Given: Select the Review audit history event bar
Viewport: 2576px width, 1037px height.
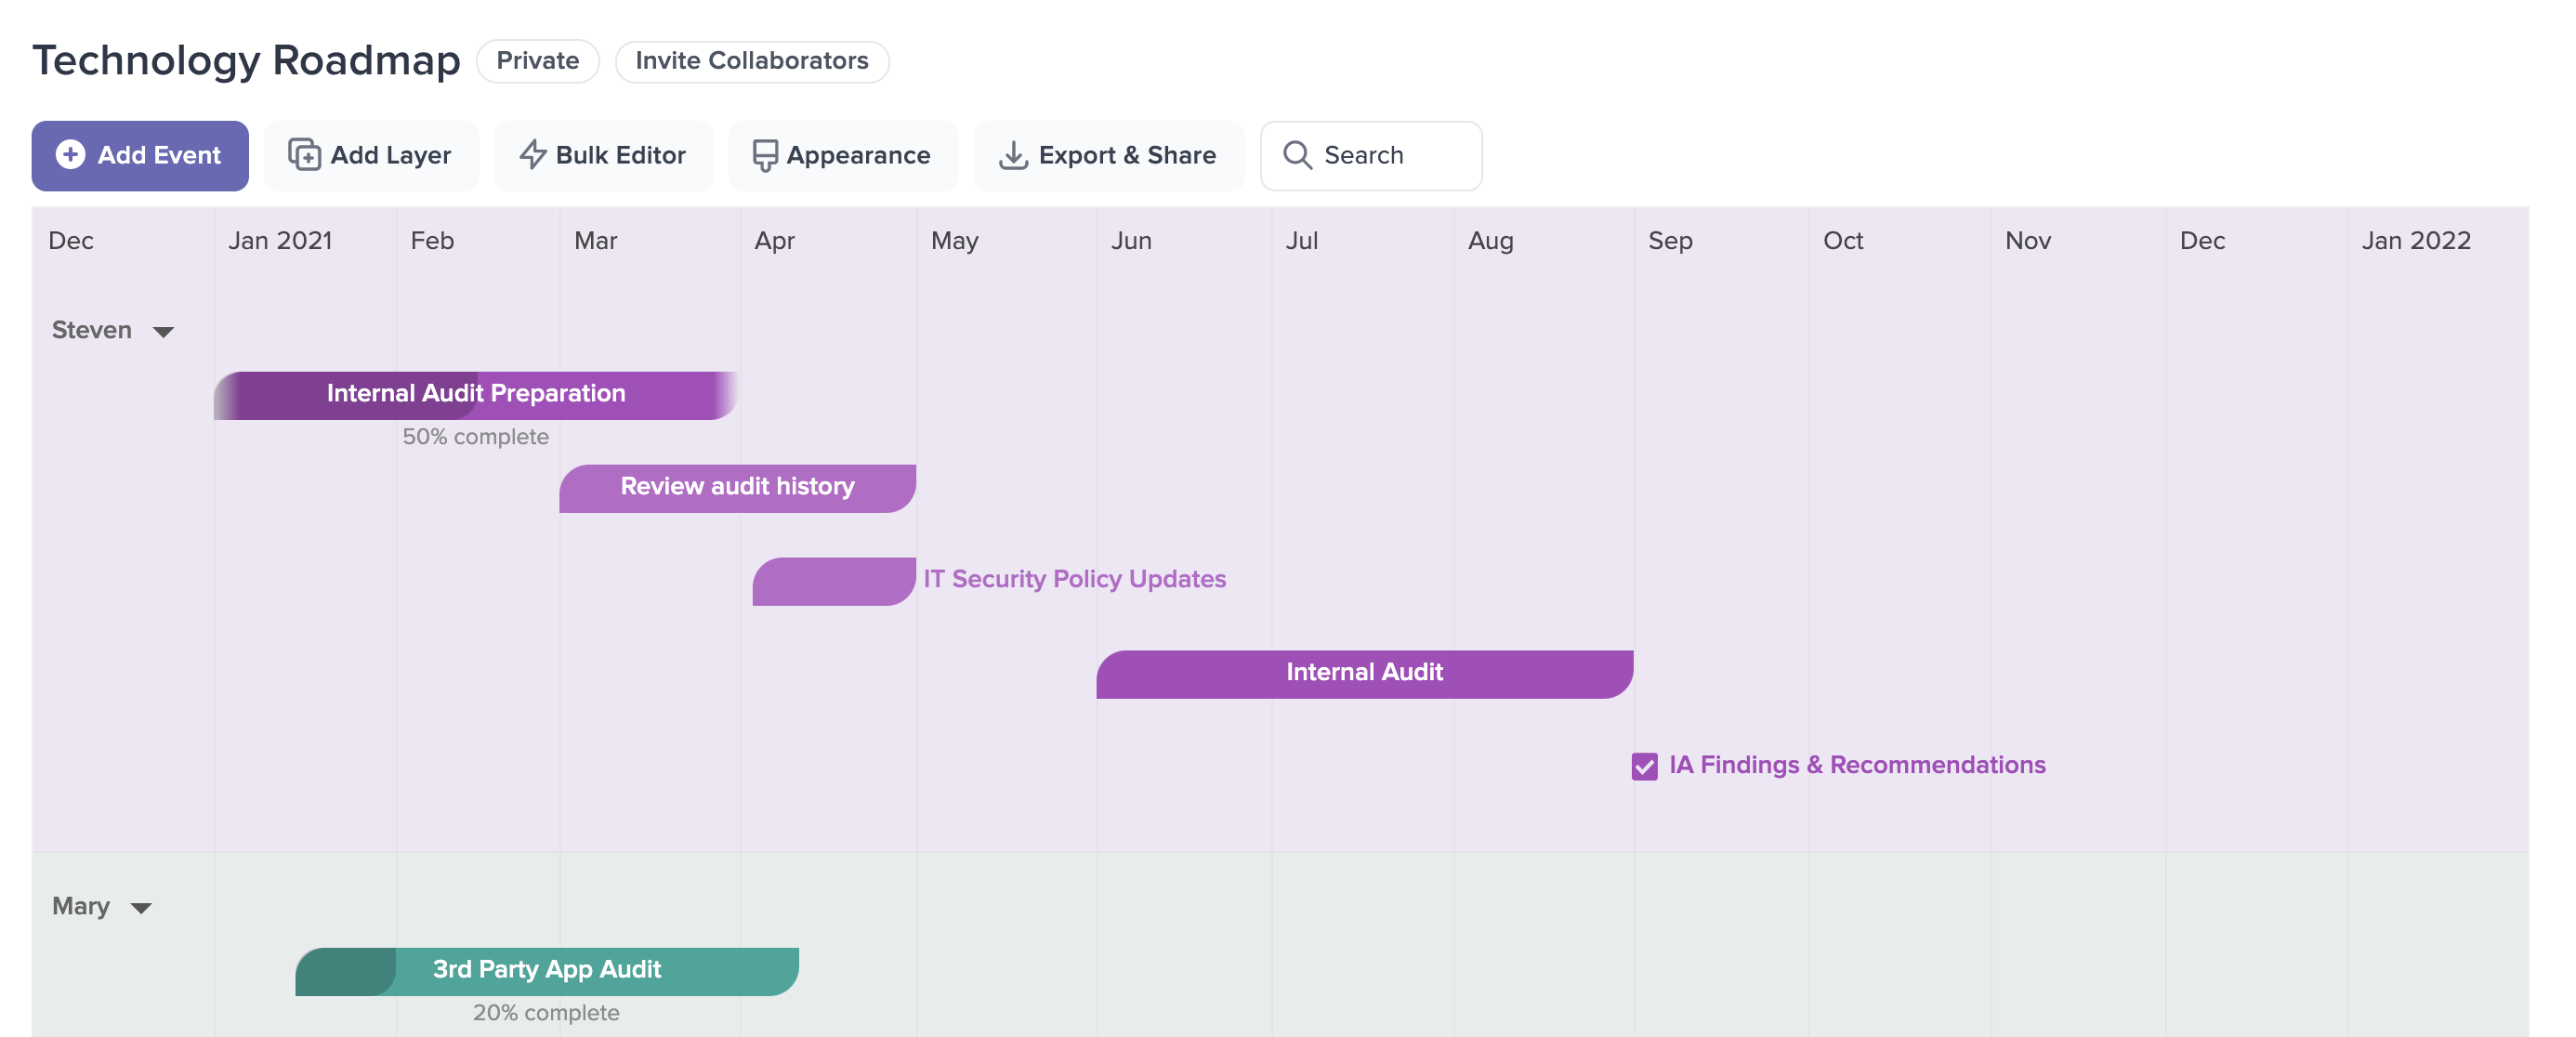Looking at the screenshot, I should 737,488.
